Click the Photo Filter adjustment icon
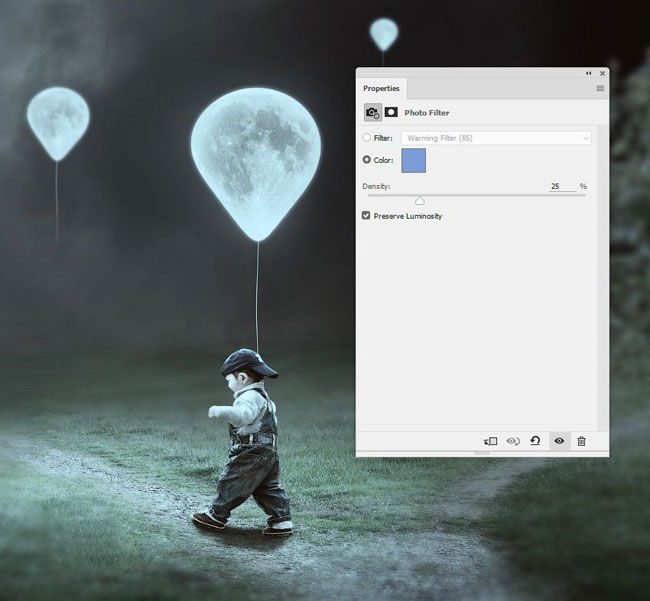 (373, 112)
